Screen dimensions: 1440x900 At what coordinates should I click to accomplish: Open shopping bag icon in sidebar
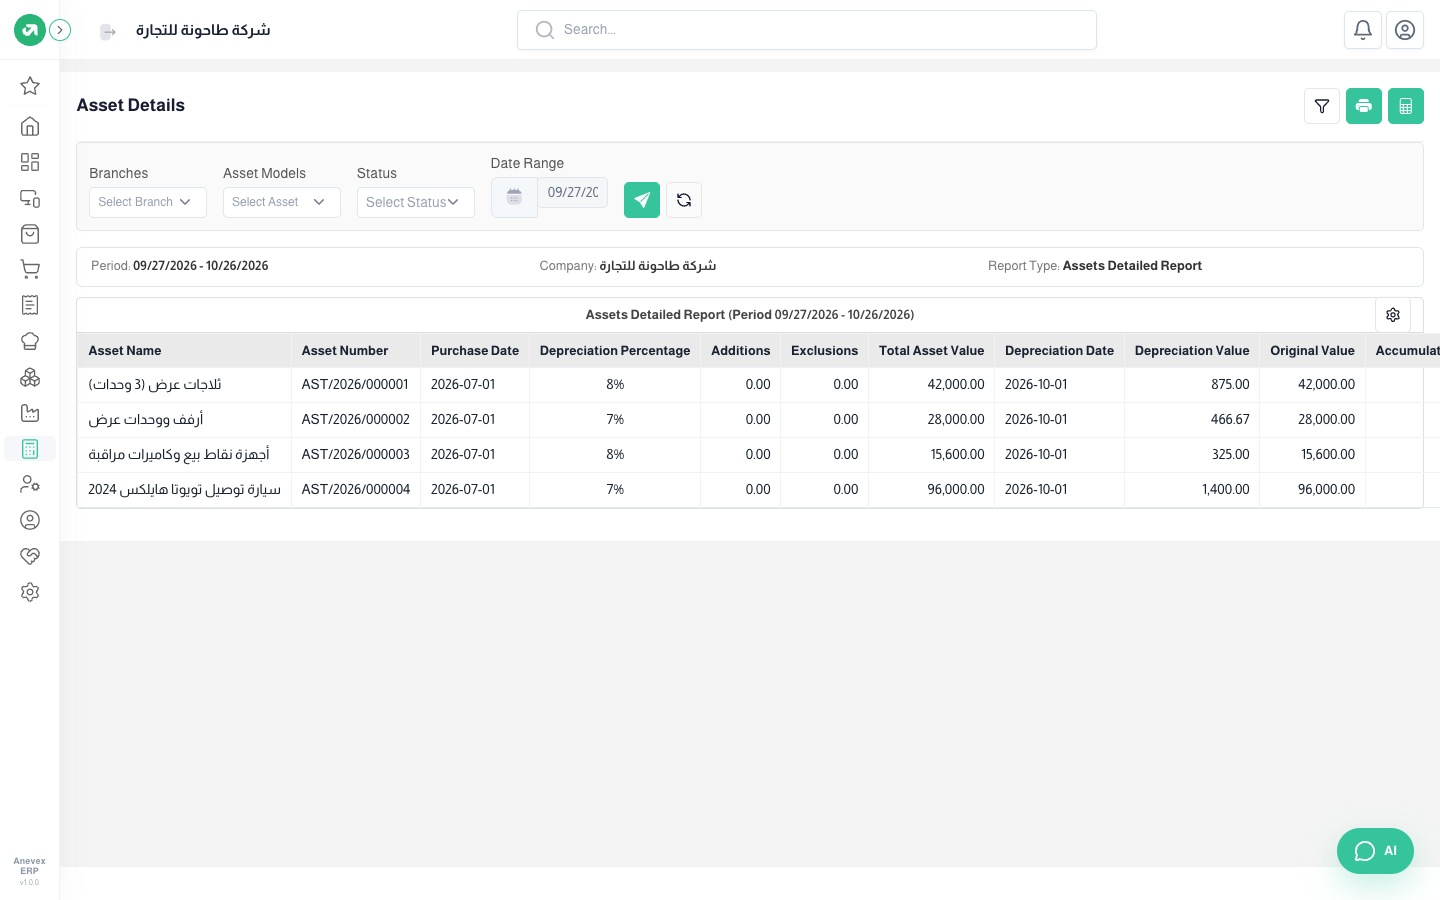point(30,234)
